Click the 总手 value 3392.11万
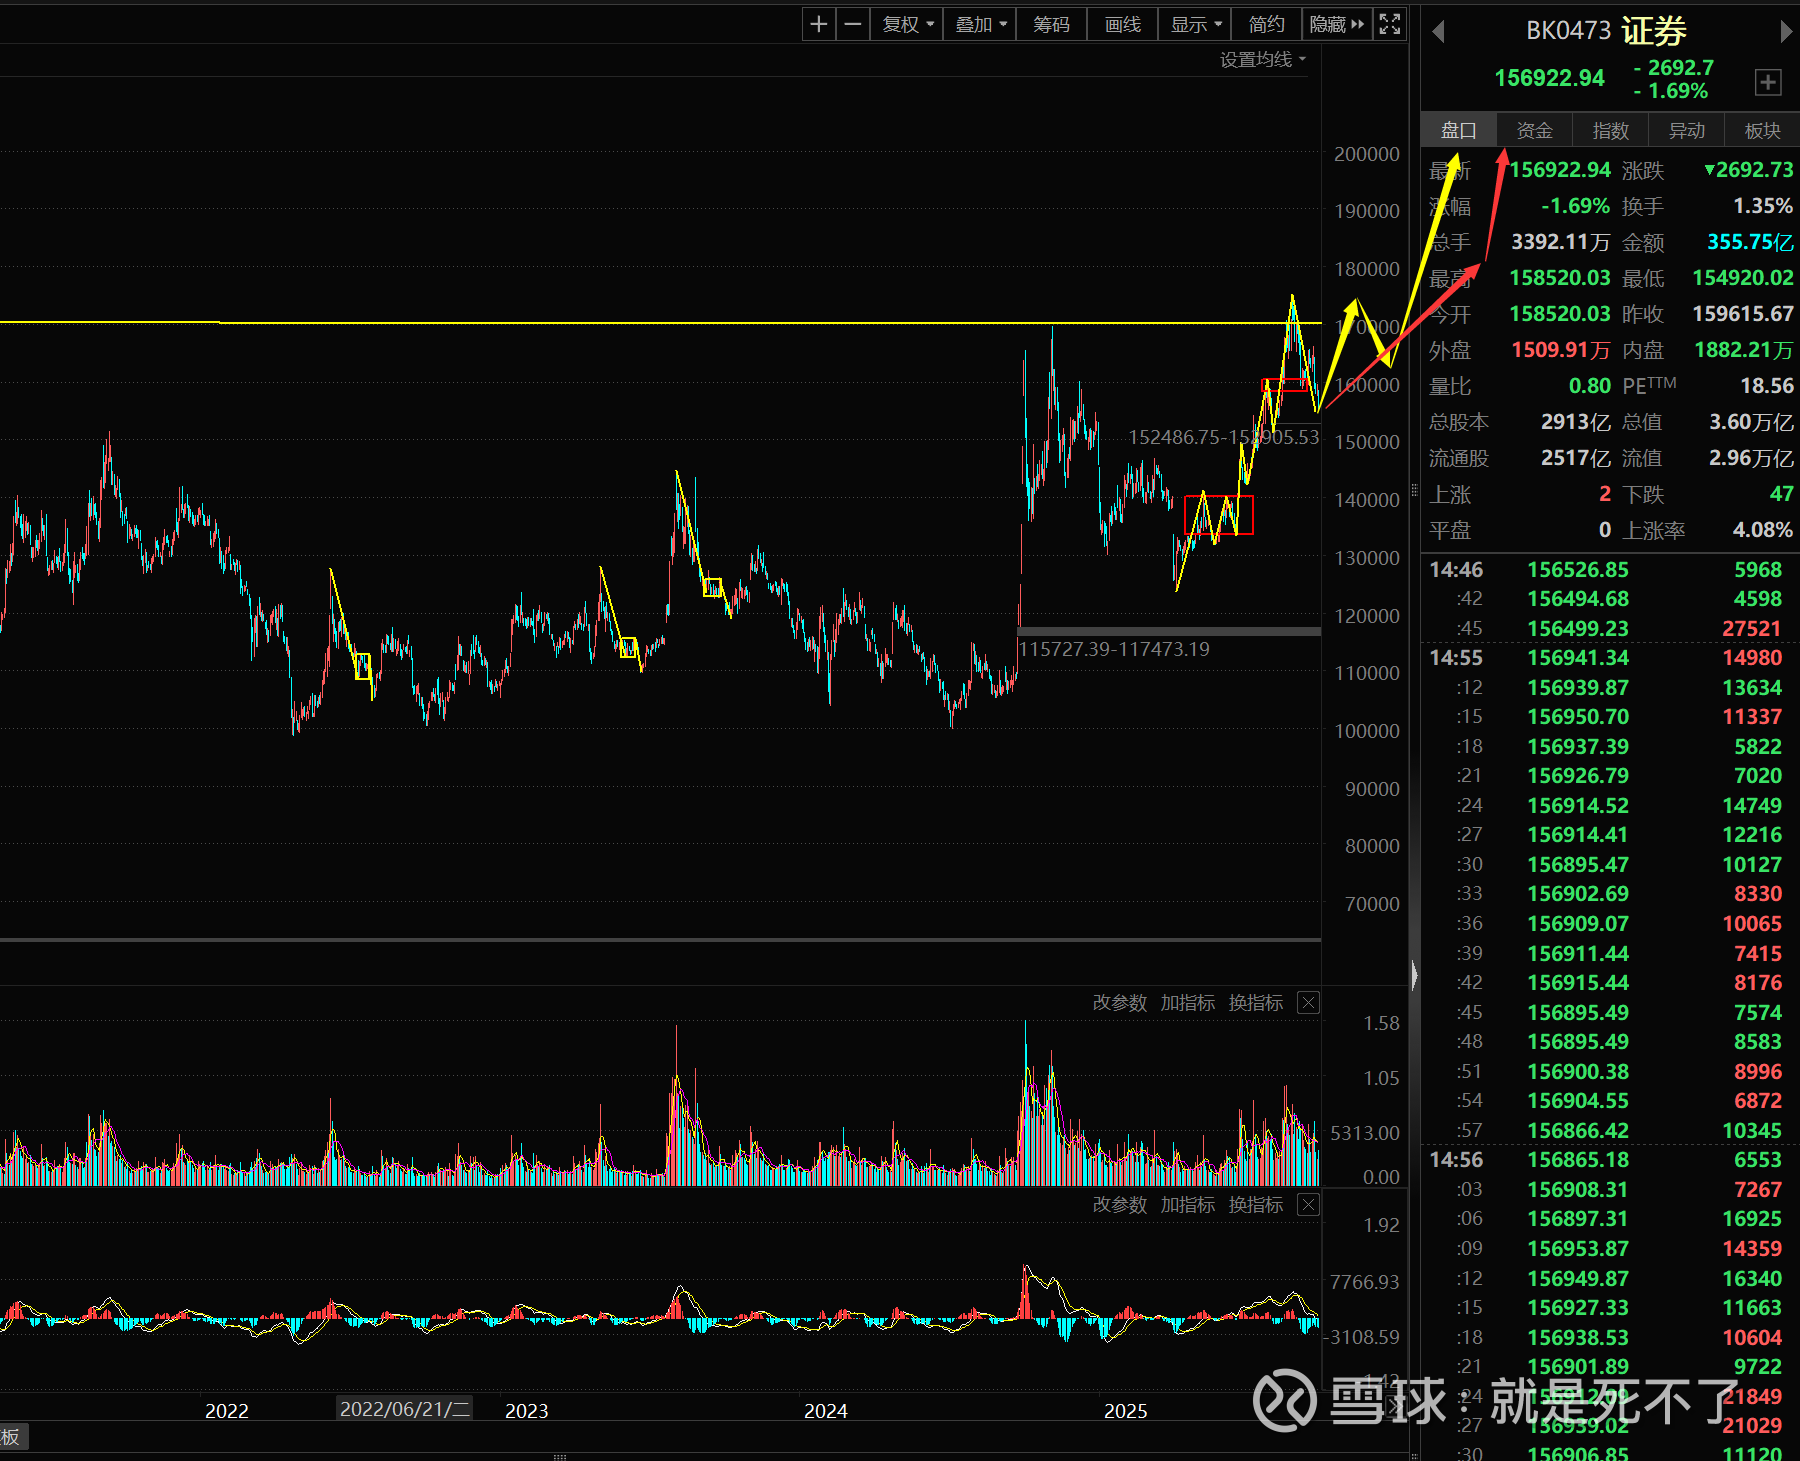This screenshot has width=1800, height=1461. (x=1560, y=242)
